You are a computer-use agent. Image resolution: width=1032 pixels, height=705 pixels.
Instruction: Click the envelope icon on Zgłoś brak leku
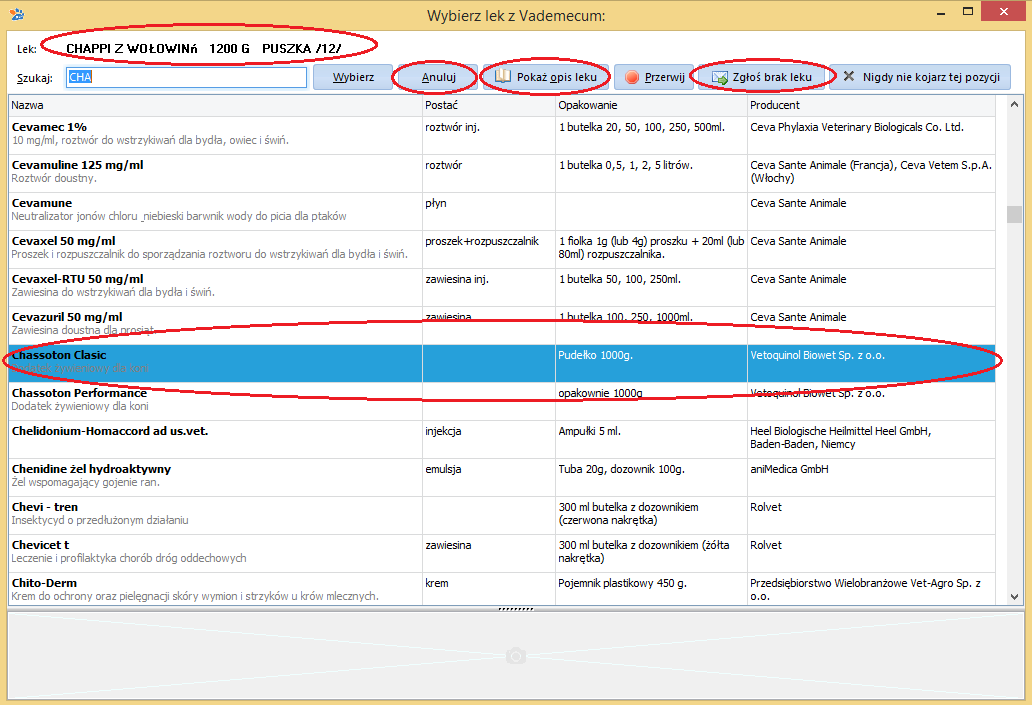[719, 78]
